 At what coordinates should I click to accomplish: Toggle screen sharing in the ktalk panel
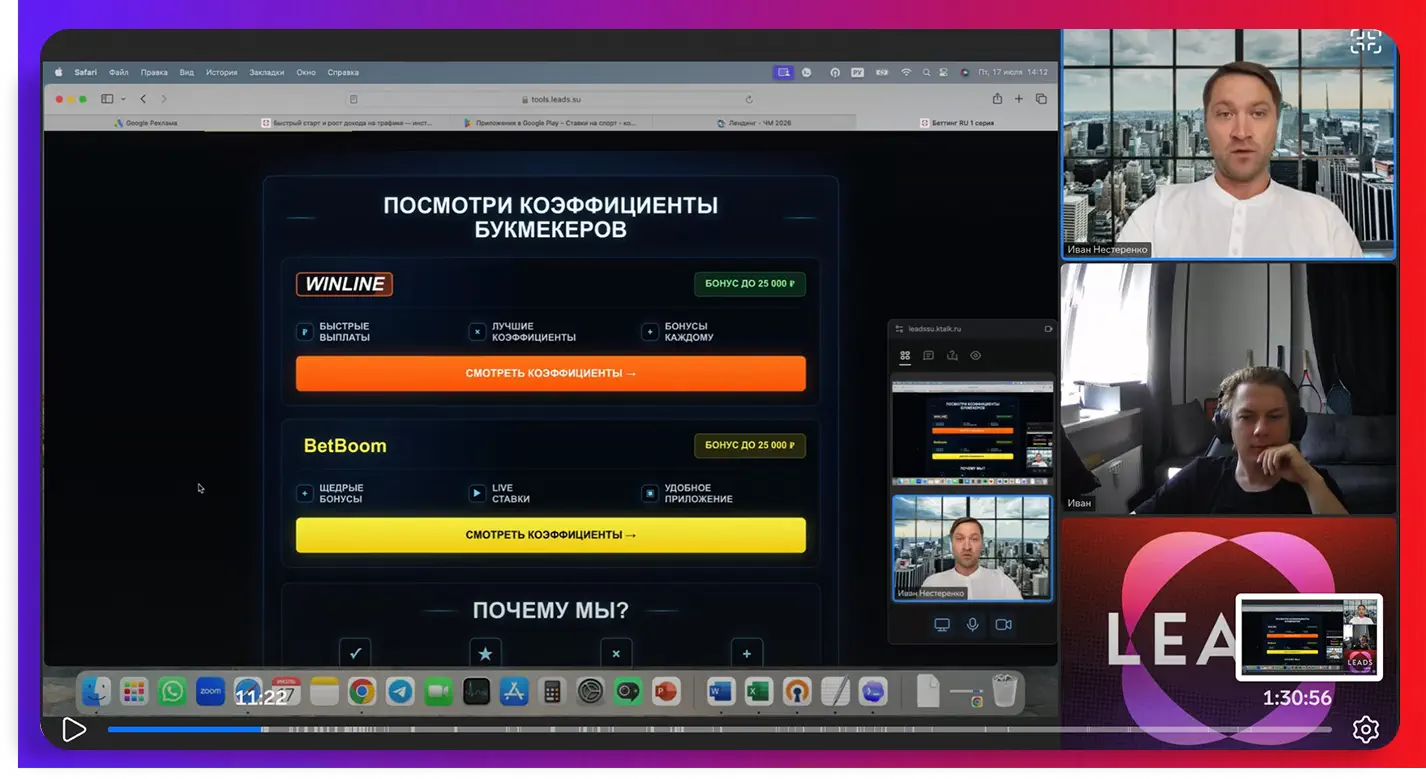(941, 625)
